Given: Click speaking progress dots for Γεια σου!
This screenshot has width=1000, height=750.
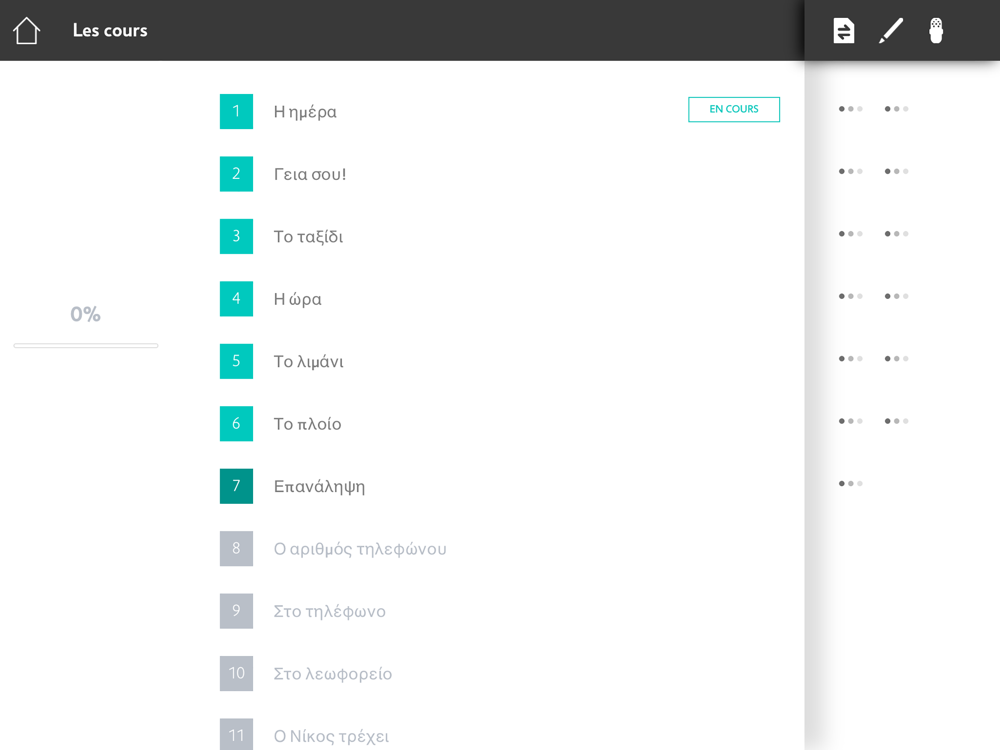Looking at the screenshot, I should point(896,172).
